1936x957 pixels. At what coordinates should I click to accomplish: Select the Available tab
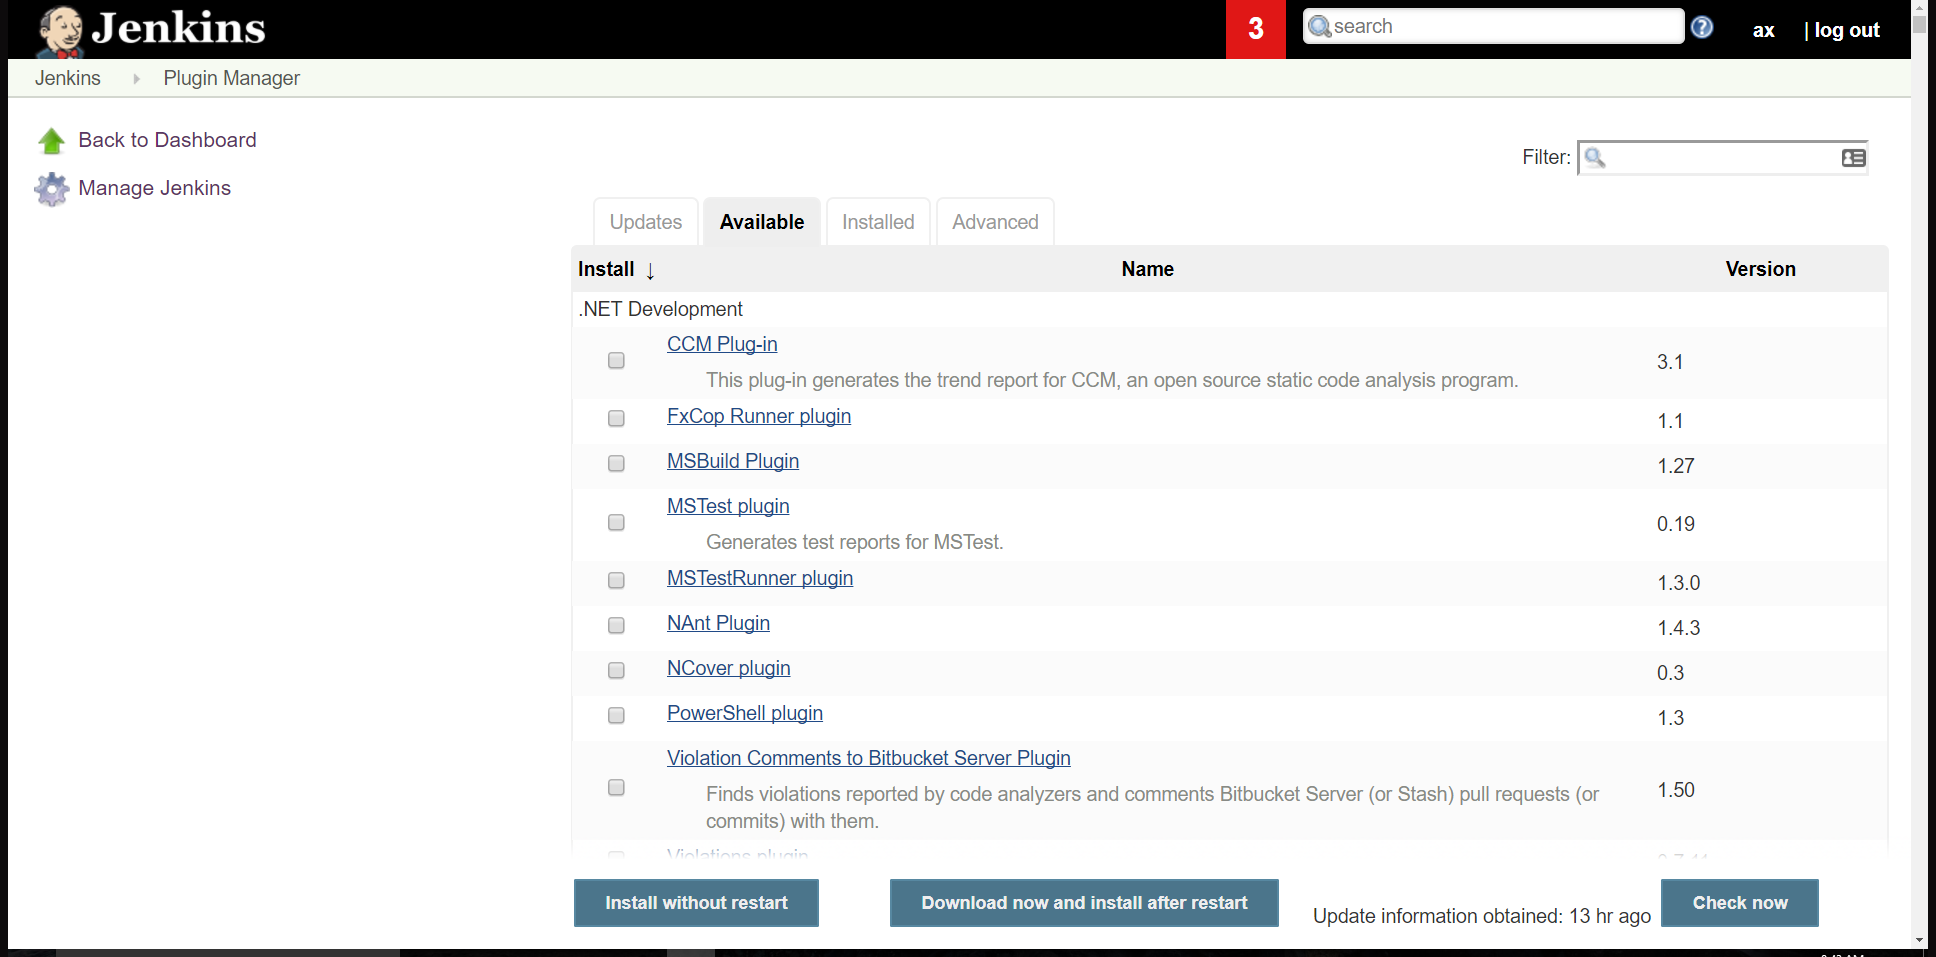[x=762, y=222]
